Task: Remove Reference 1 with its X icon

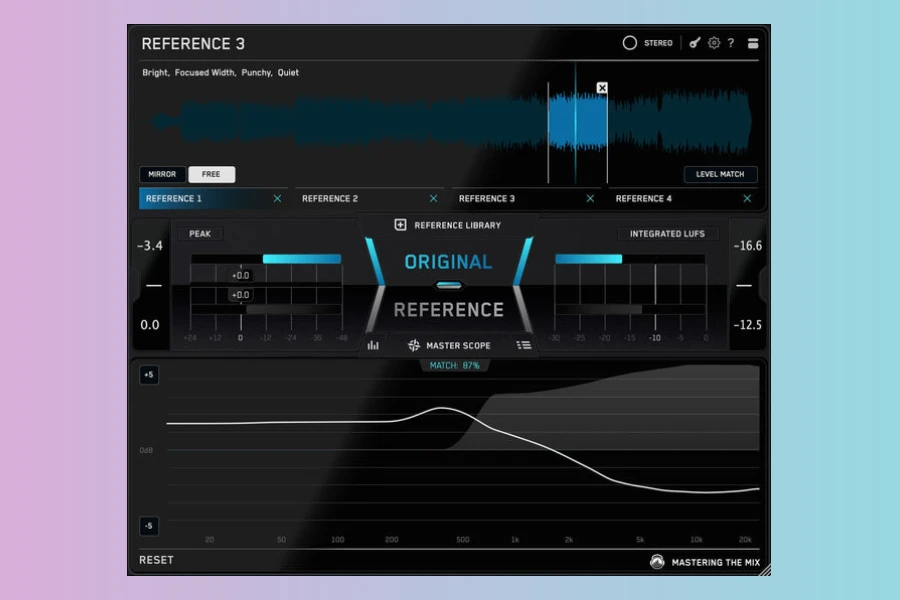Action: [x=277, y=199]
